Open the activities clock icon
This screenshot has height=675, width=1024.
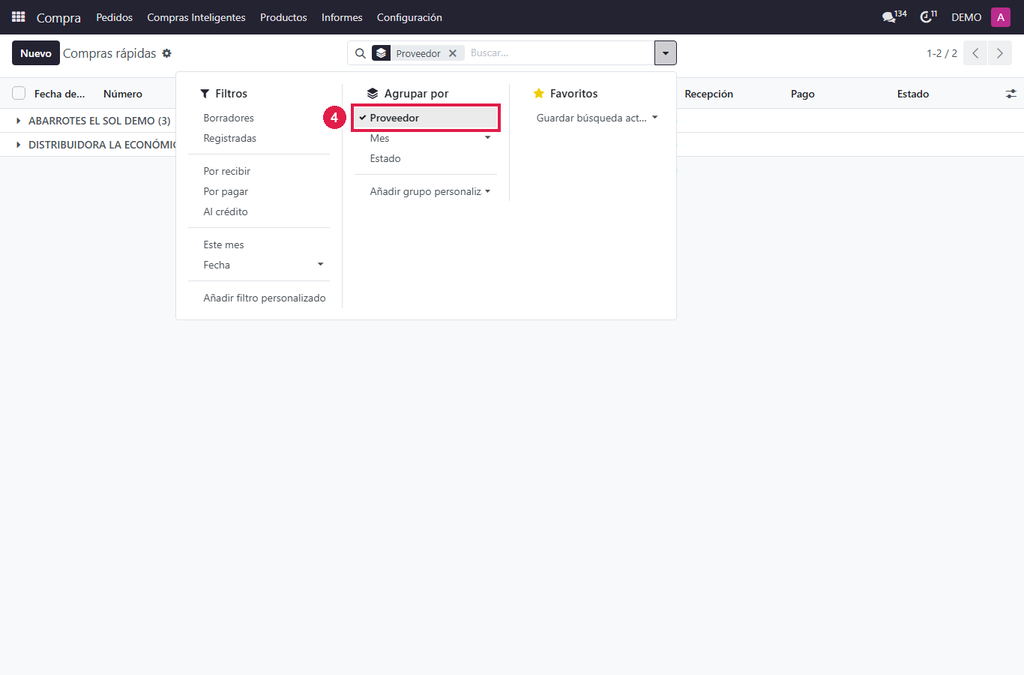coord(925,17)
